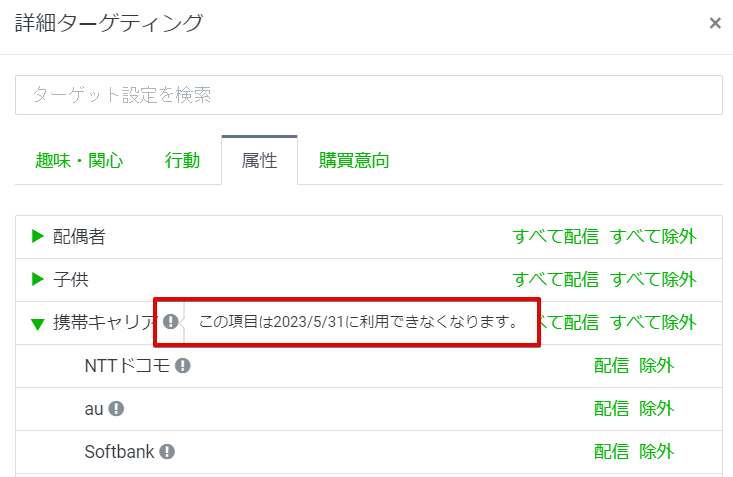Click info icon next to Softbank
The width and height of the screenshot is (733, 477).
(x=167, y=452)
